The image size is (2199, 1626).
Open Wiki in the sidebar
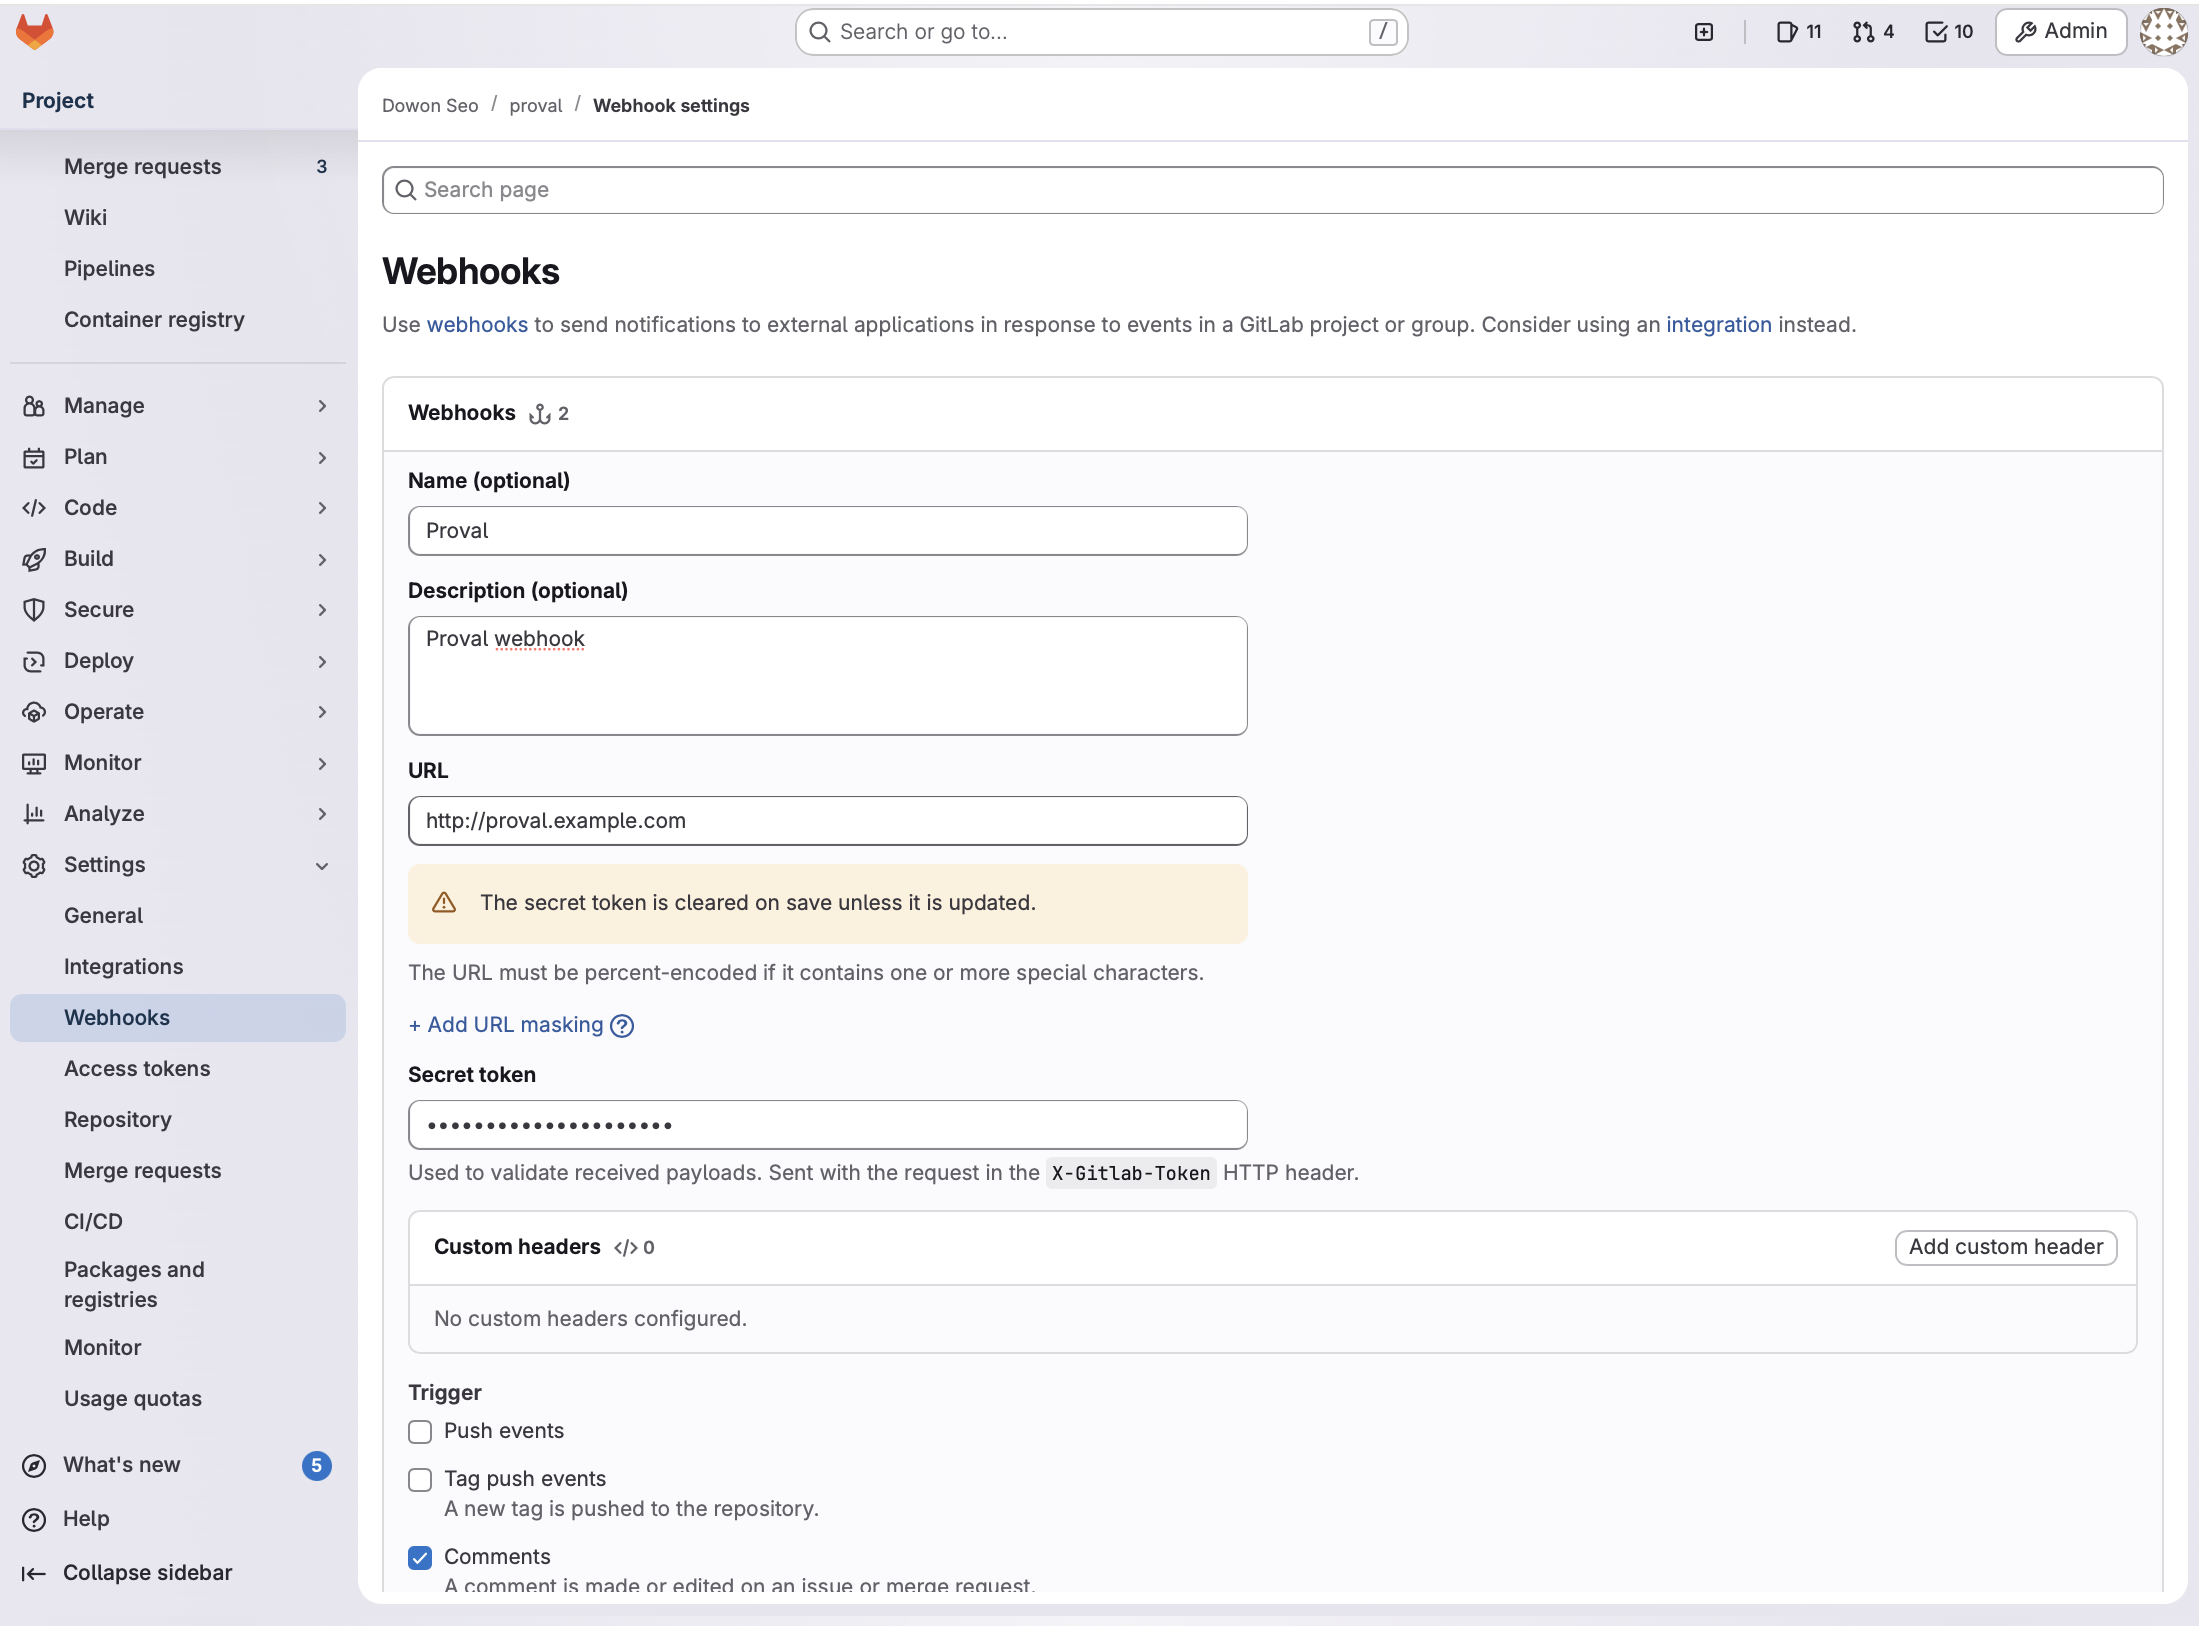pos(178,218)
